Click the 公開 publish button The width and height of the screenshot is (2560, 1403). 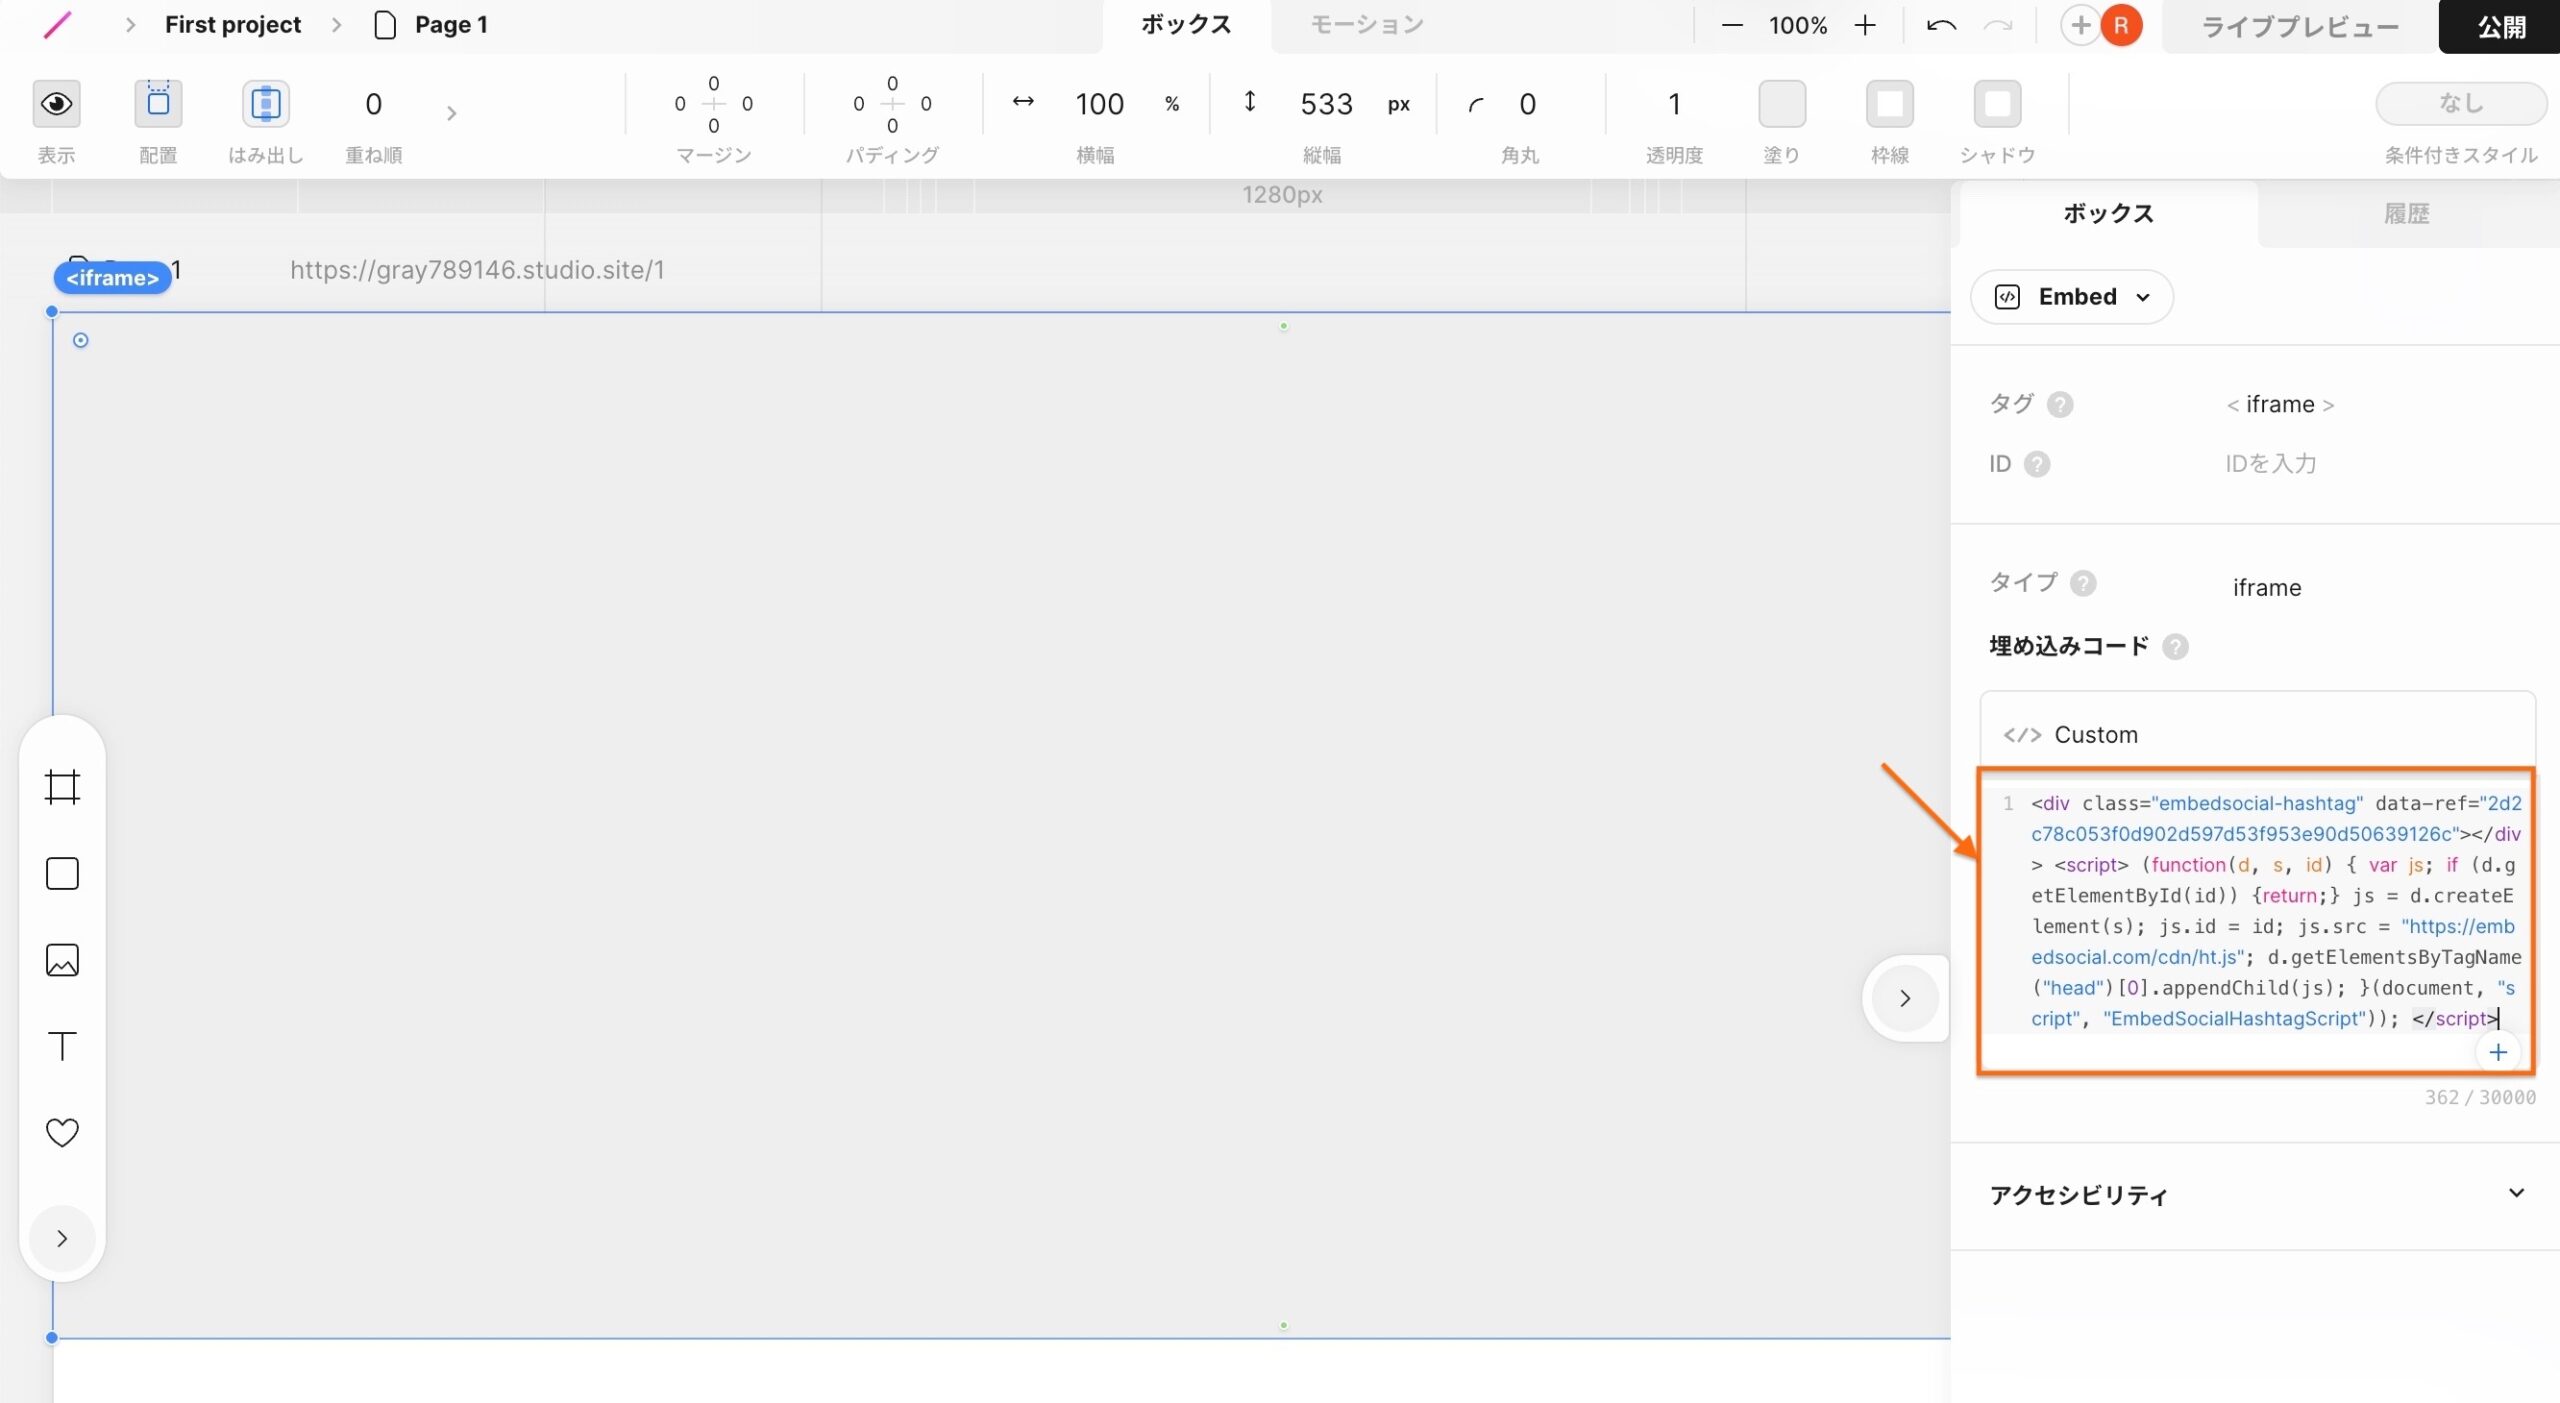(2499, 27)
